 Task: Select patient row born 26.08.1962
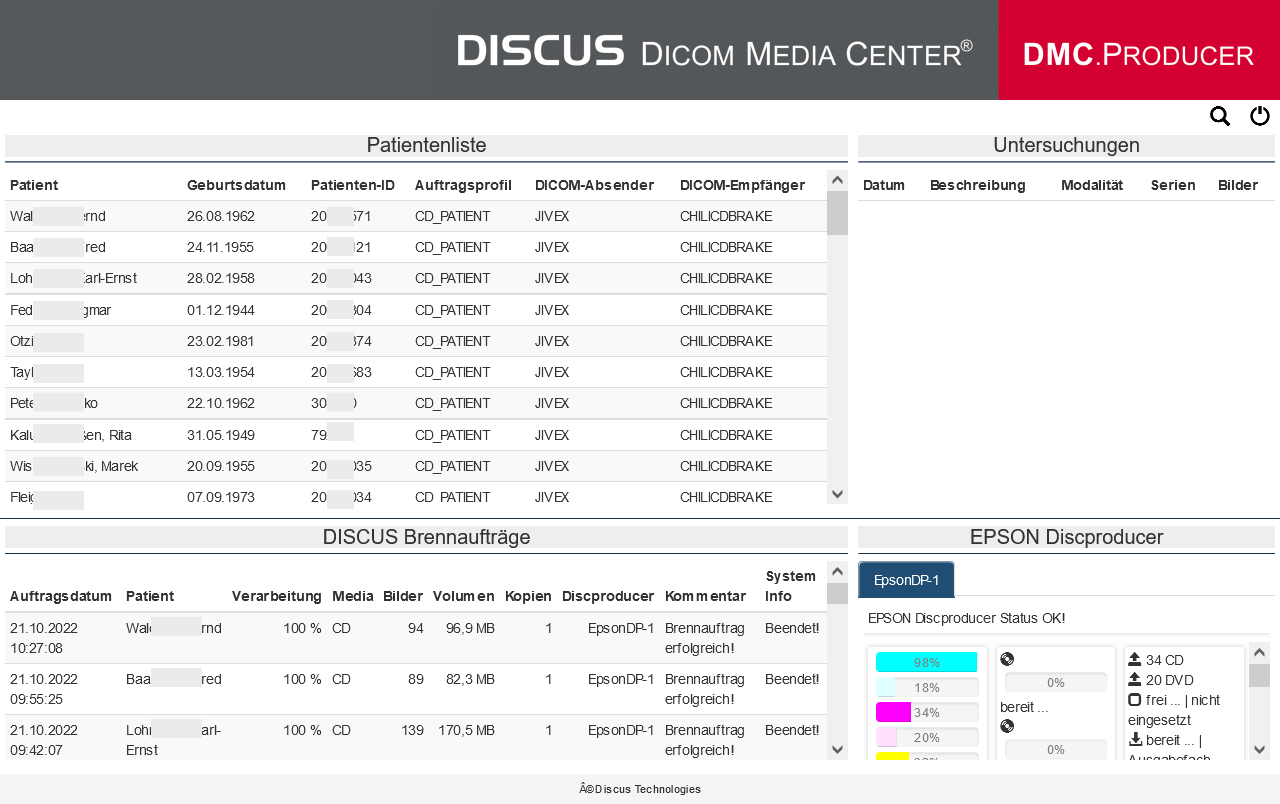pyautogui.click(x=416, y=216)
